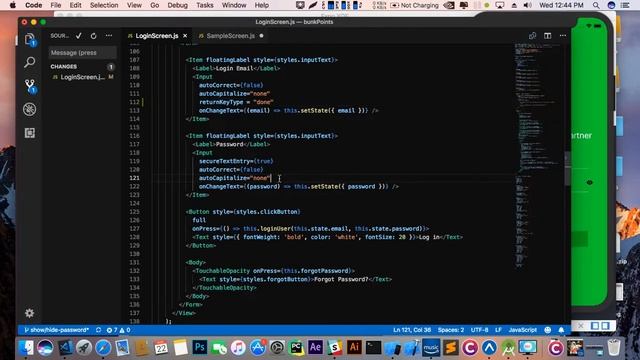Refresh the source control panel
This screenshot has width=640, height=360.
point(93,36)
